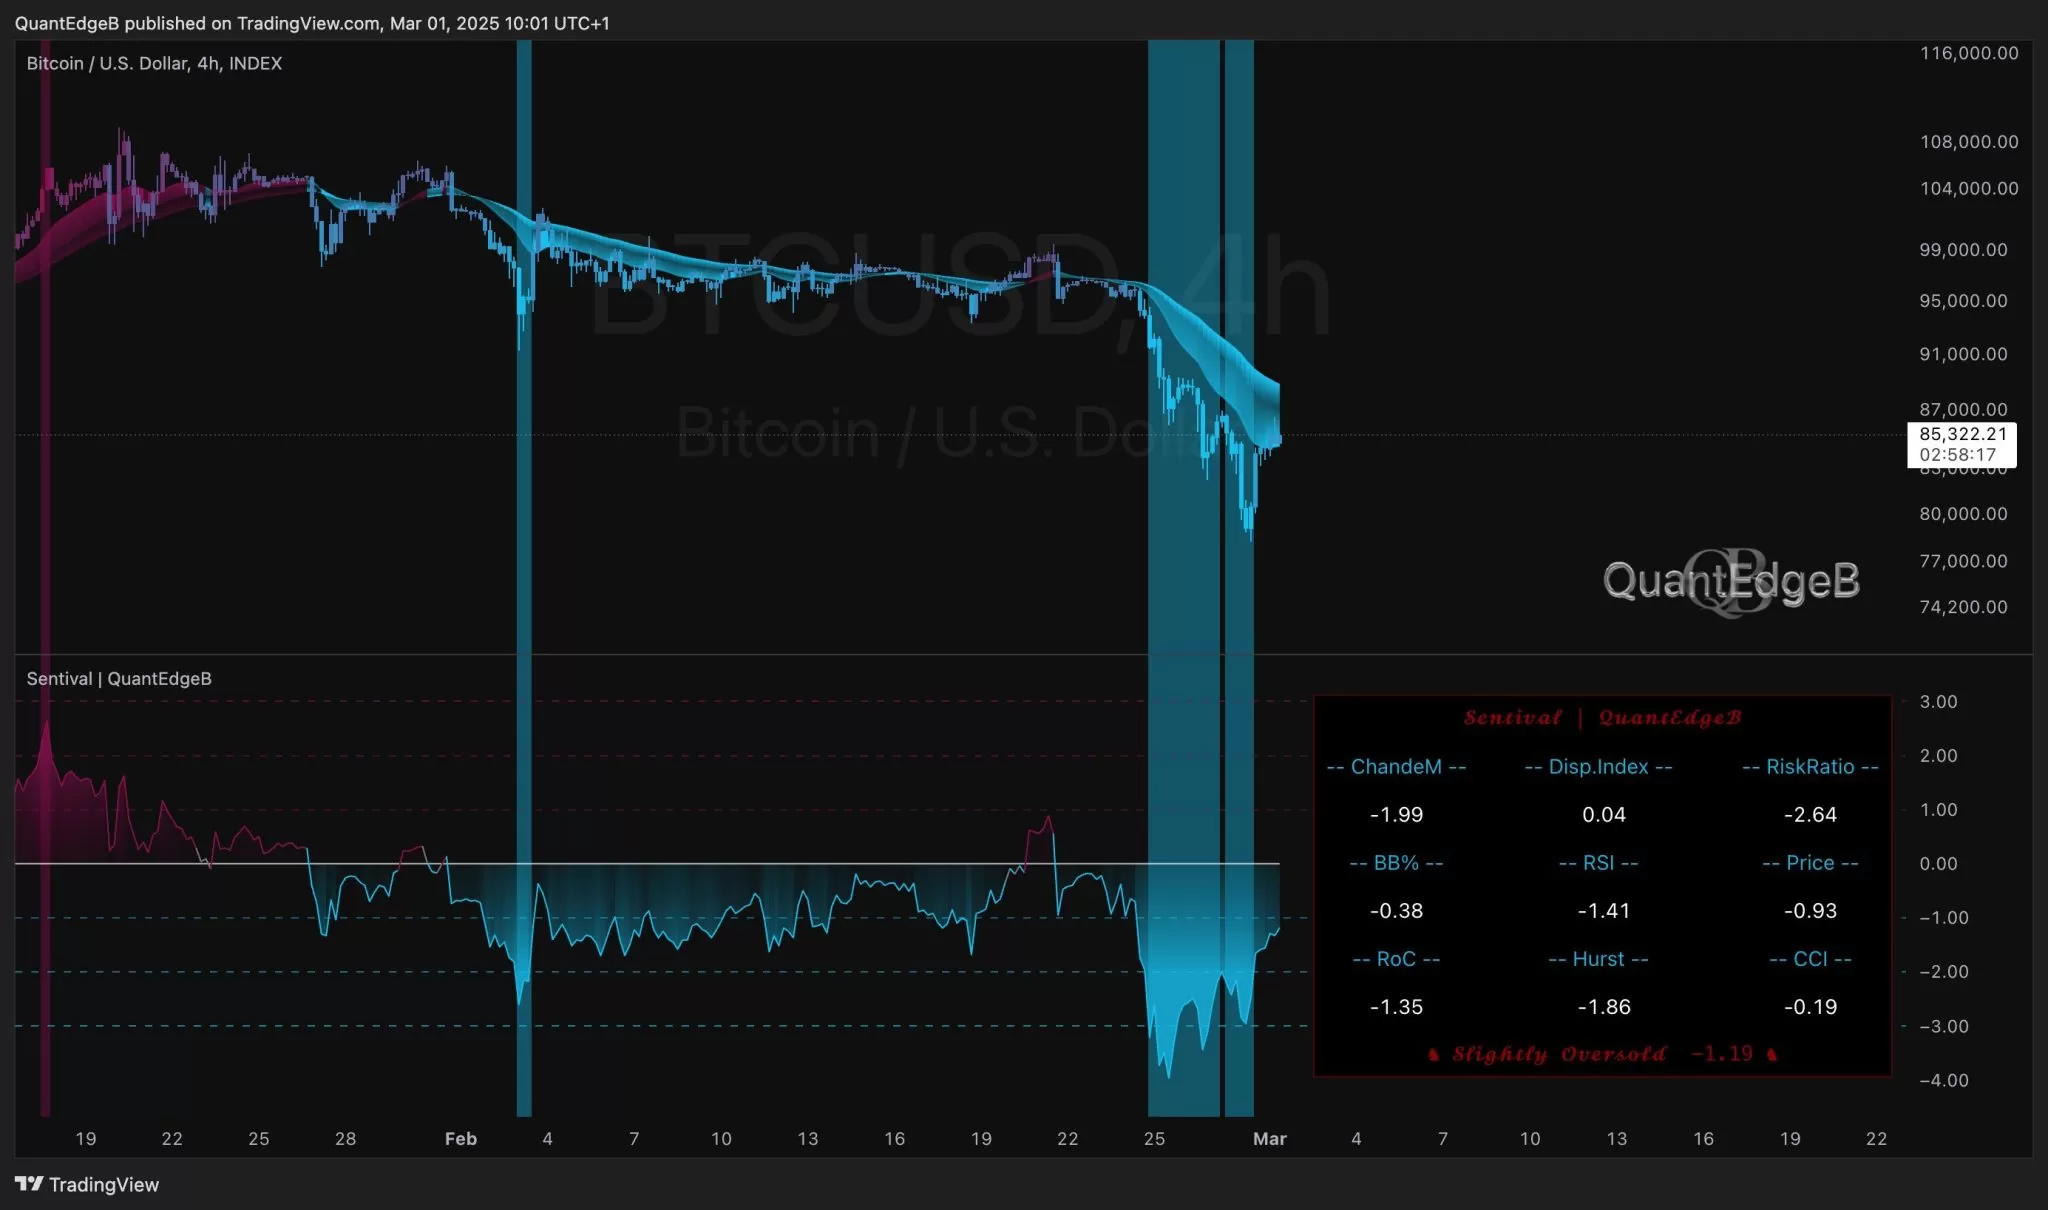
Task: Click the flame icon after -1.19 value
Action: point(1772,1054)
